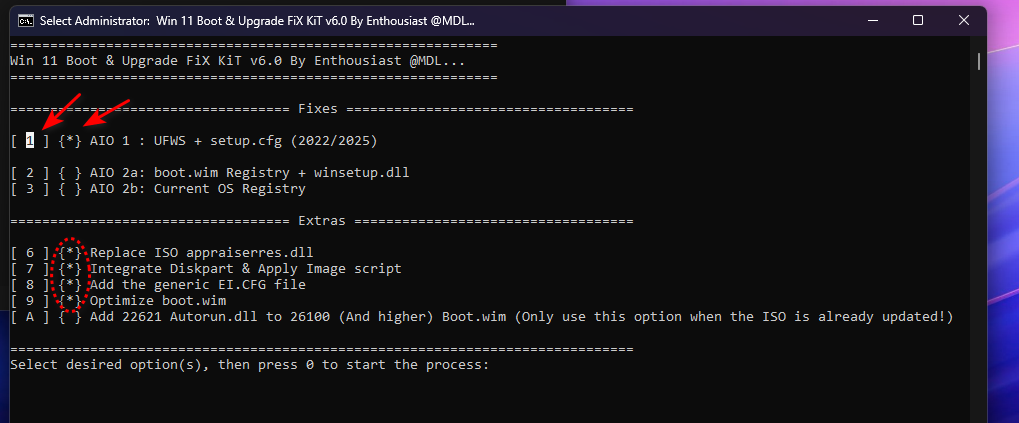Click the {*} marker for Integrate Diskpart
The height and width of the screenshot is (423, 1019).
(70, 268)
